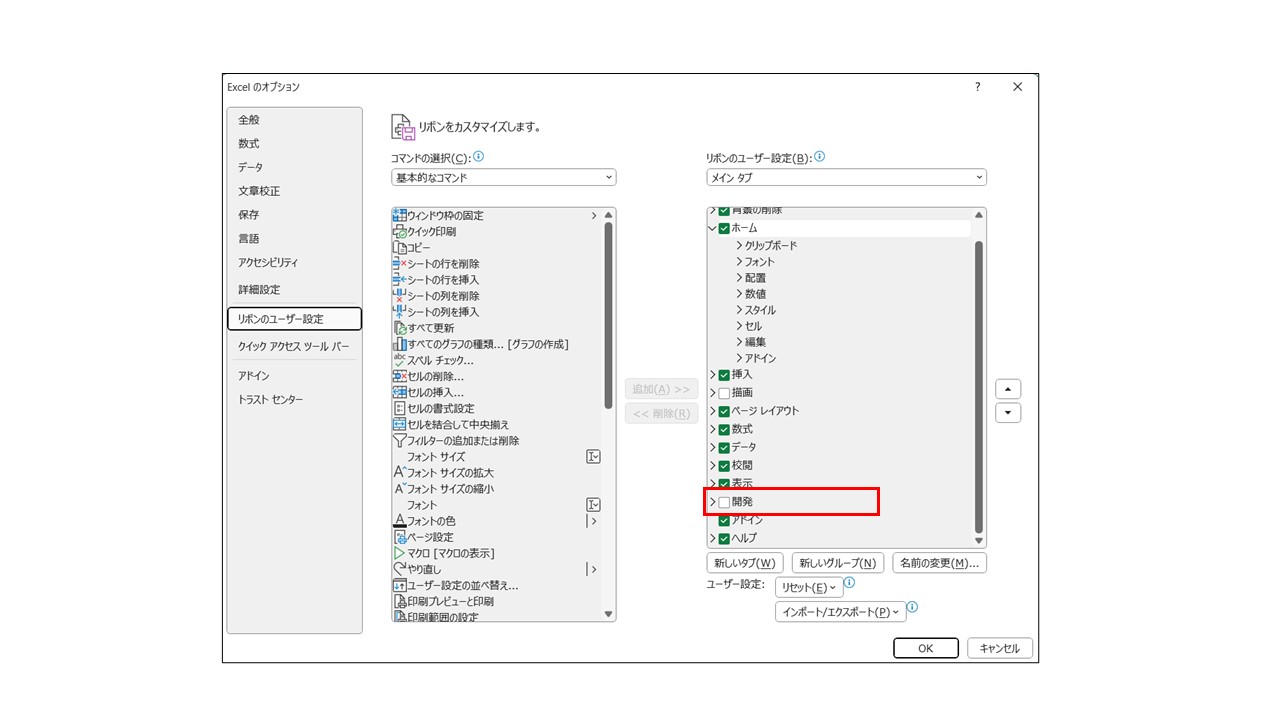Expand the 開発 tab node

click(712, 502)
